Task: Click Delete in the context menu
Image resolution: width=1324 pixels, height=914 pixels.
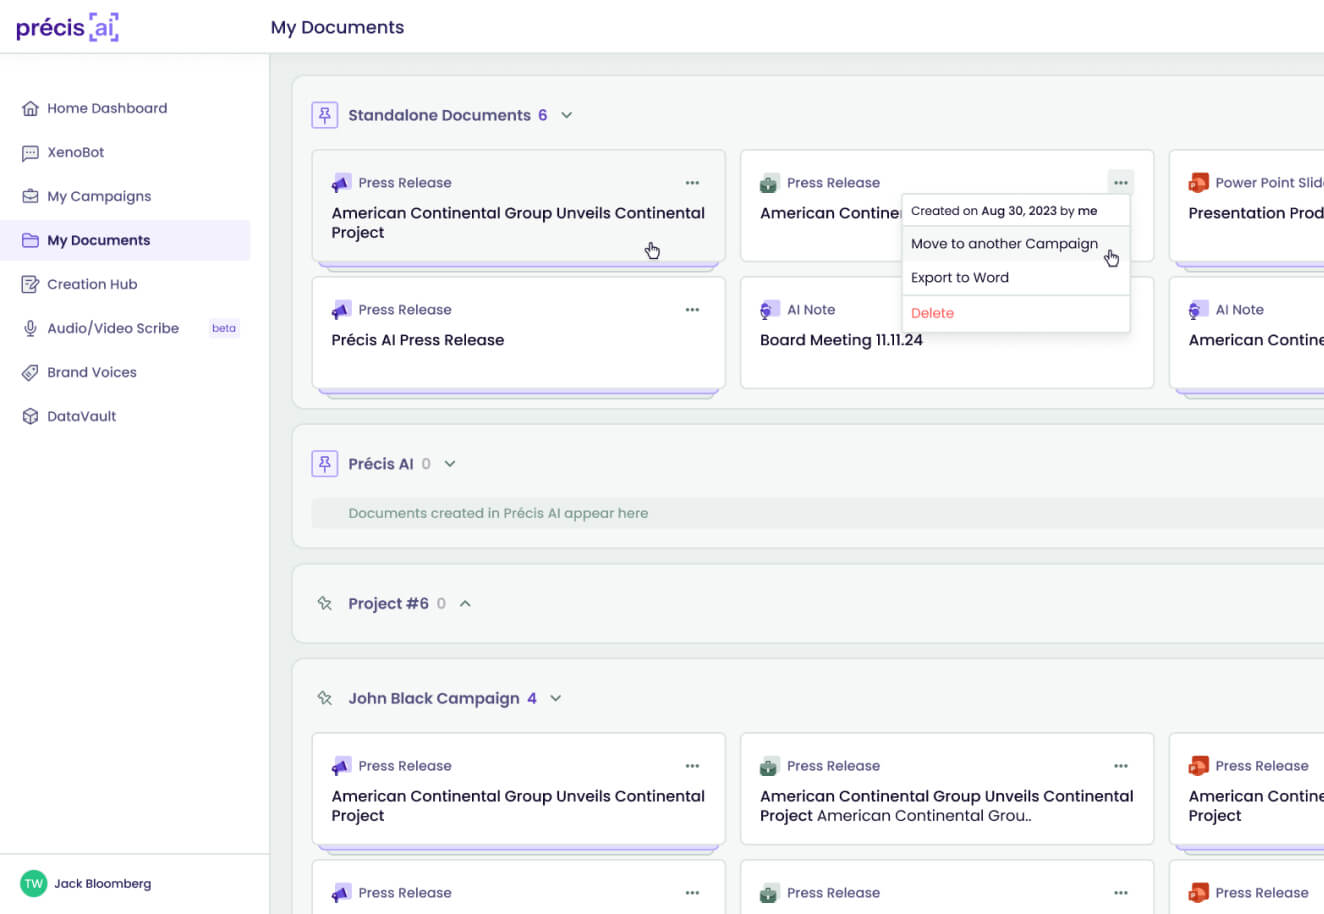Action: 932,313
